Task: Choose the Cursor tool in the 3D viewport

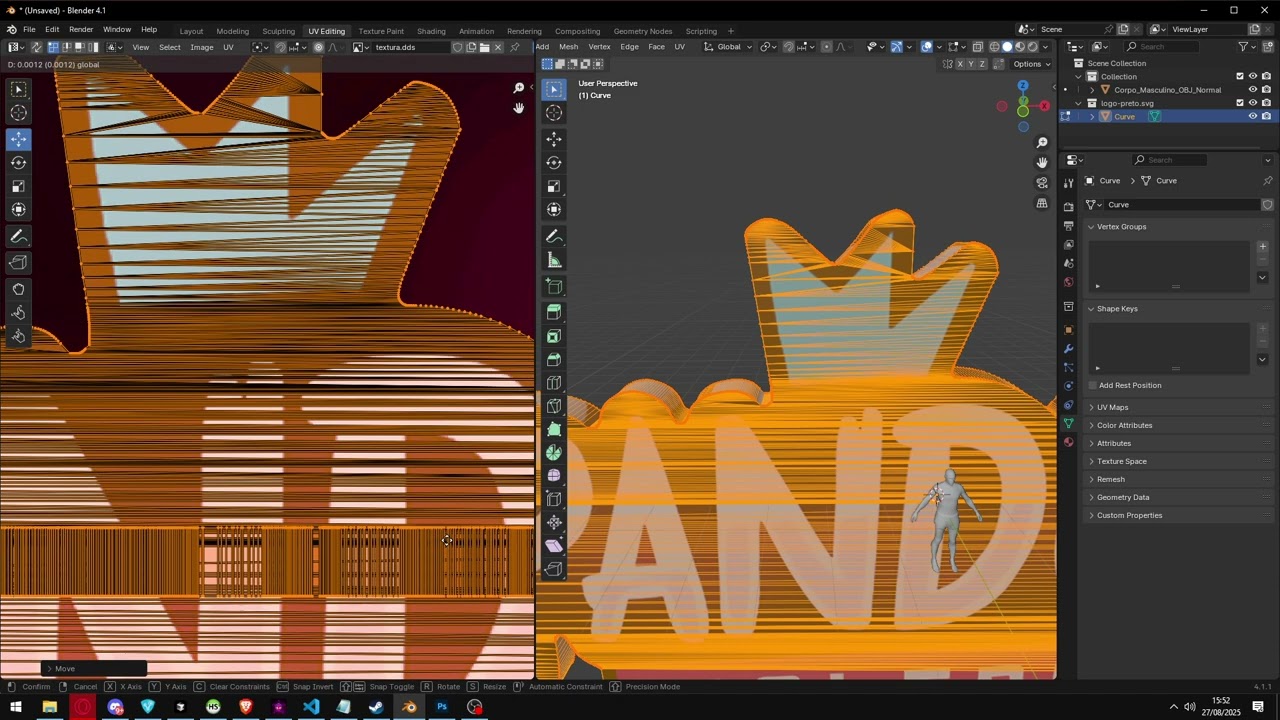Action: tap(554, 113)
